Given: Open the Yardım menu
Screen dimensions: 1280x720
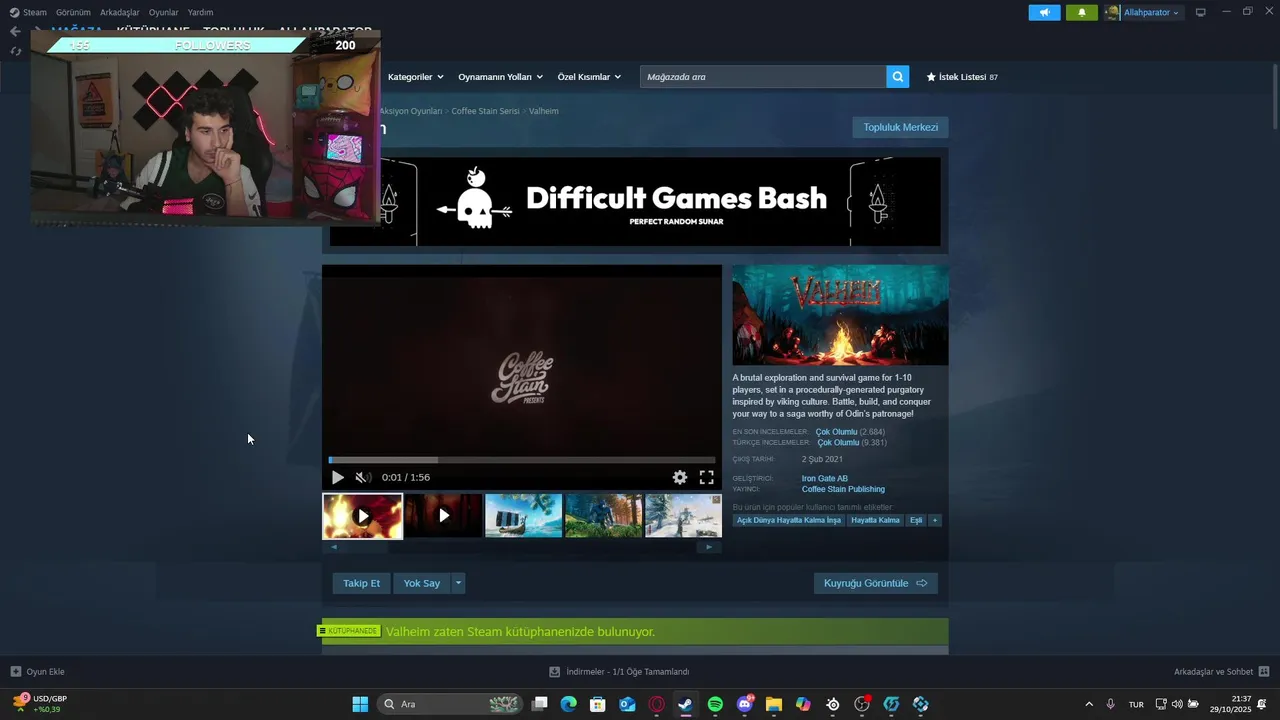Looking at the screenshot, I should coord(200,12).
